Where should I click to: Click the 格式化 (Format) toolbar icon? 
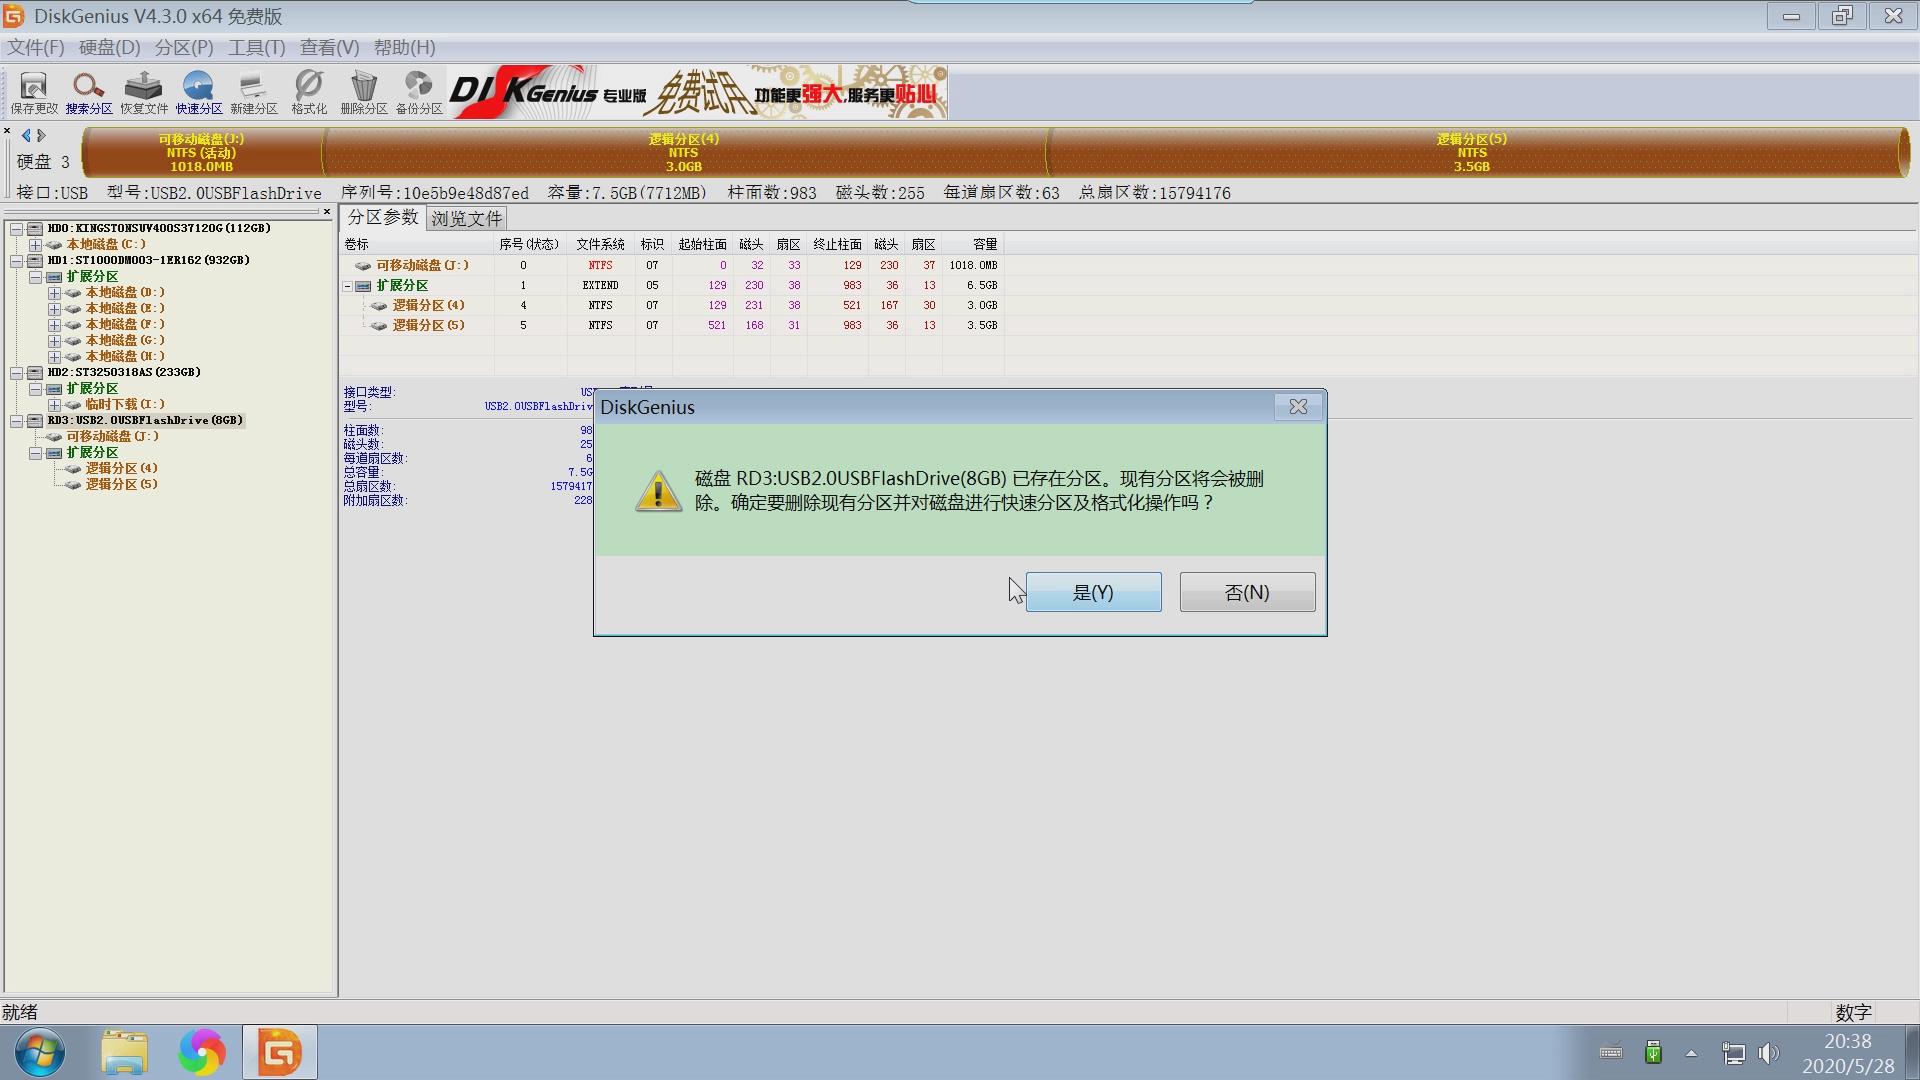(308, 92)
